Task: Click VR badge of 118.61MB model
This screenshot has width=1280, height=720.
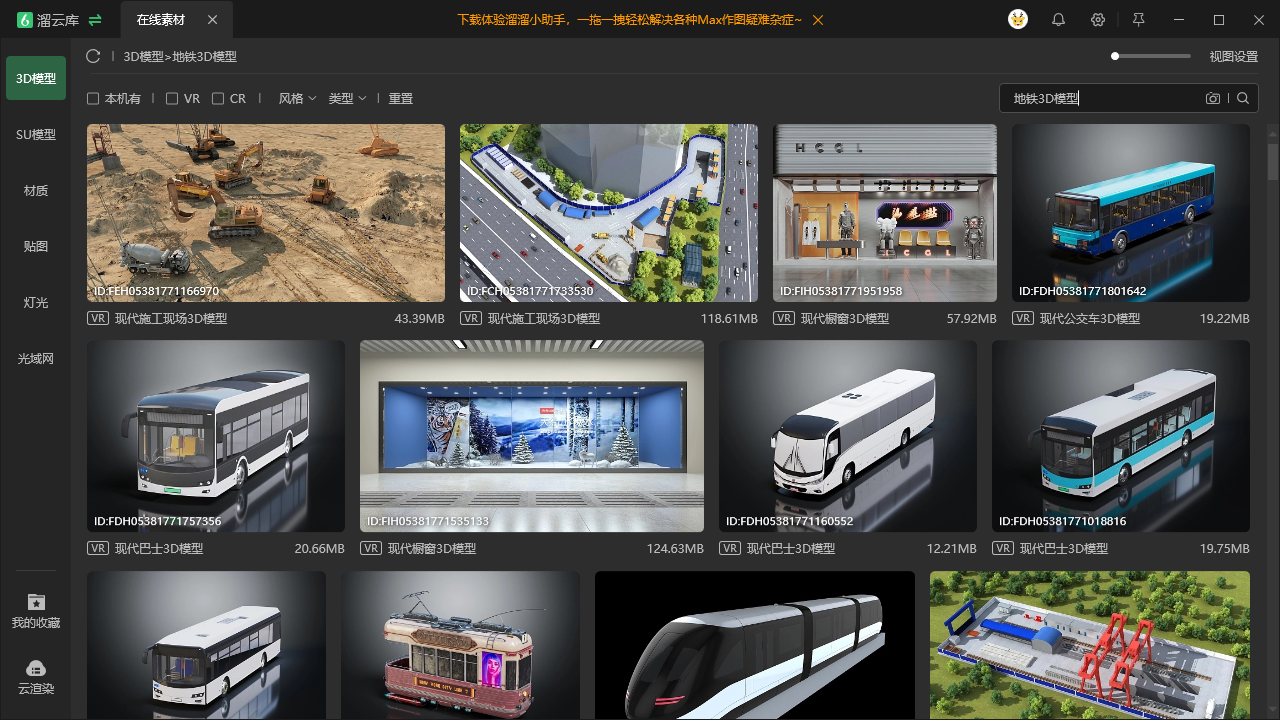Action: tap(471, 318)
